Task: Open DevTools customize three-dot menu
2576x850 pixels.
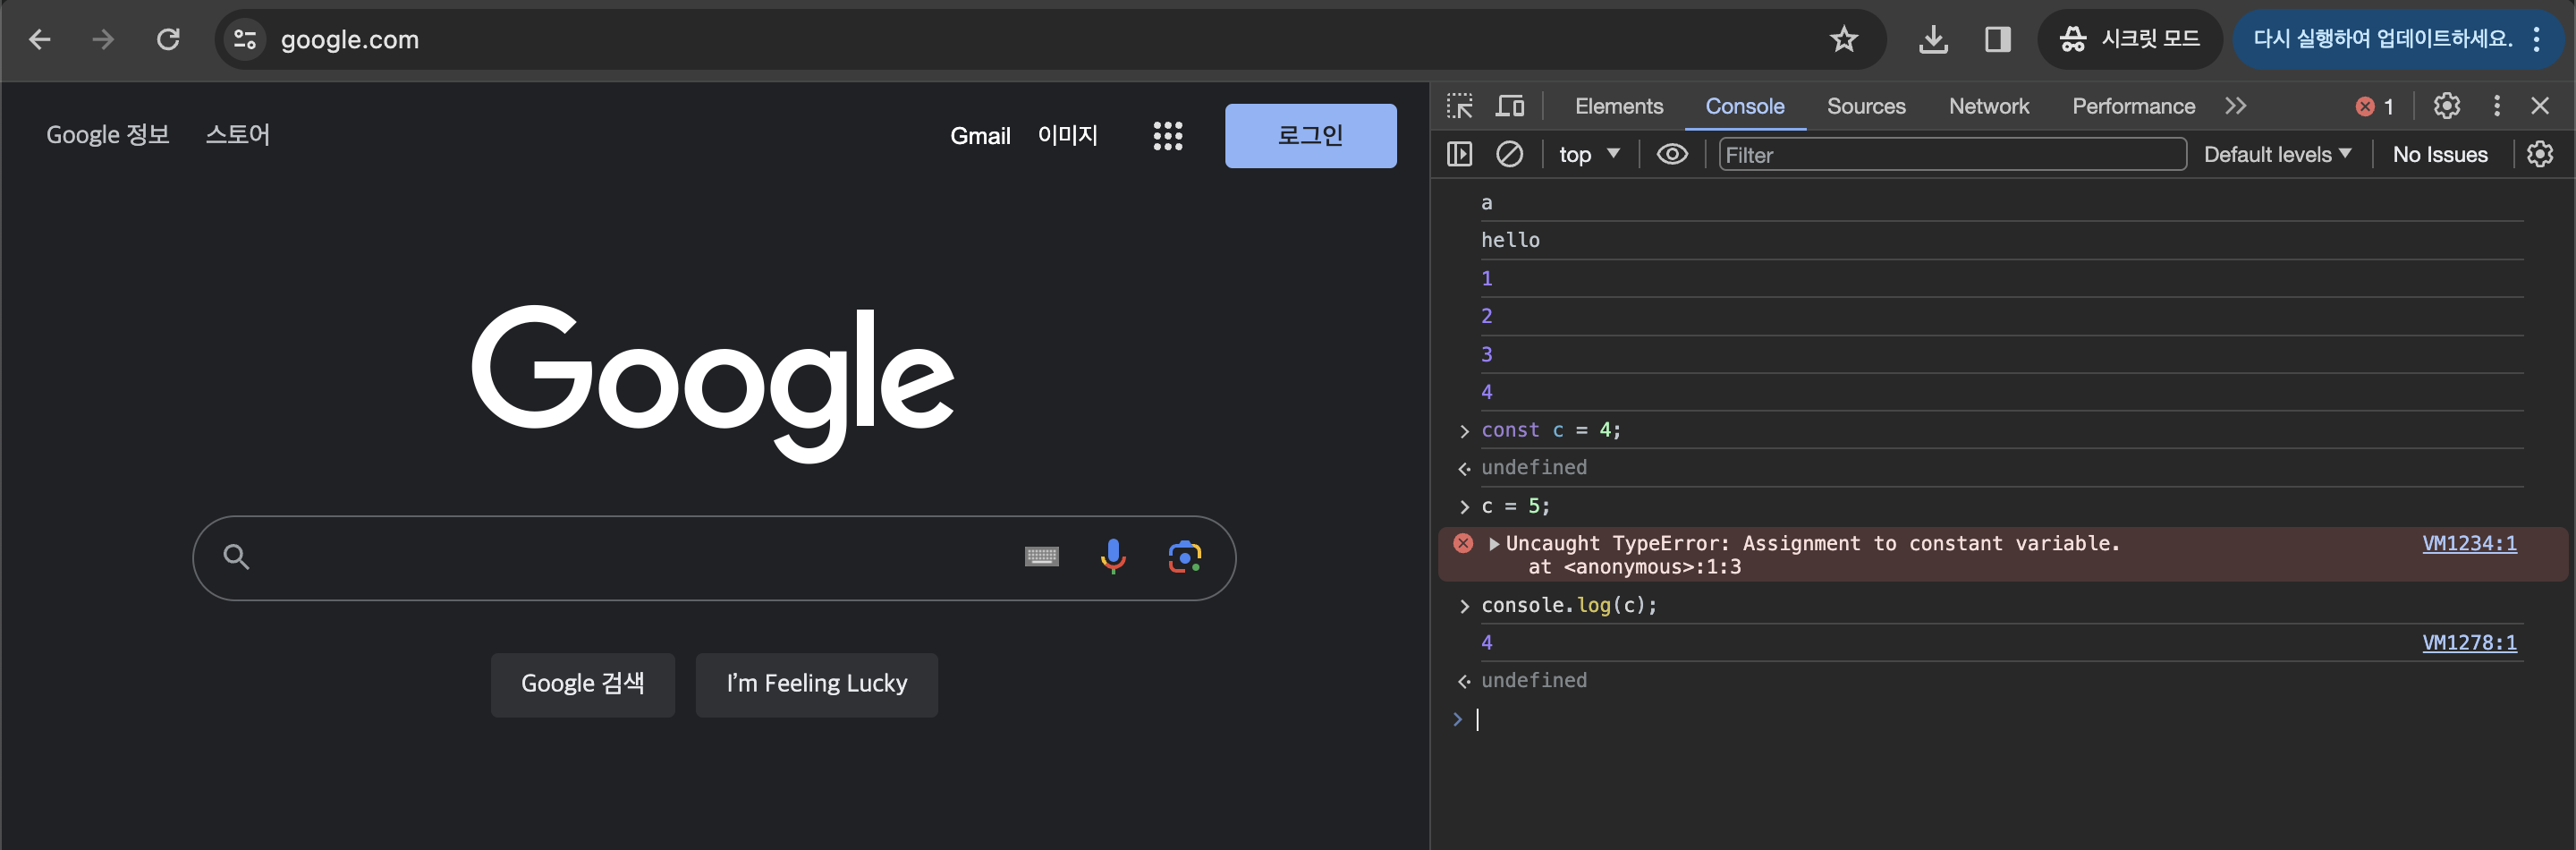Action: (2496, 106)
